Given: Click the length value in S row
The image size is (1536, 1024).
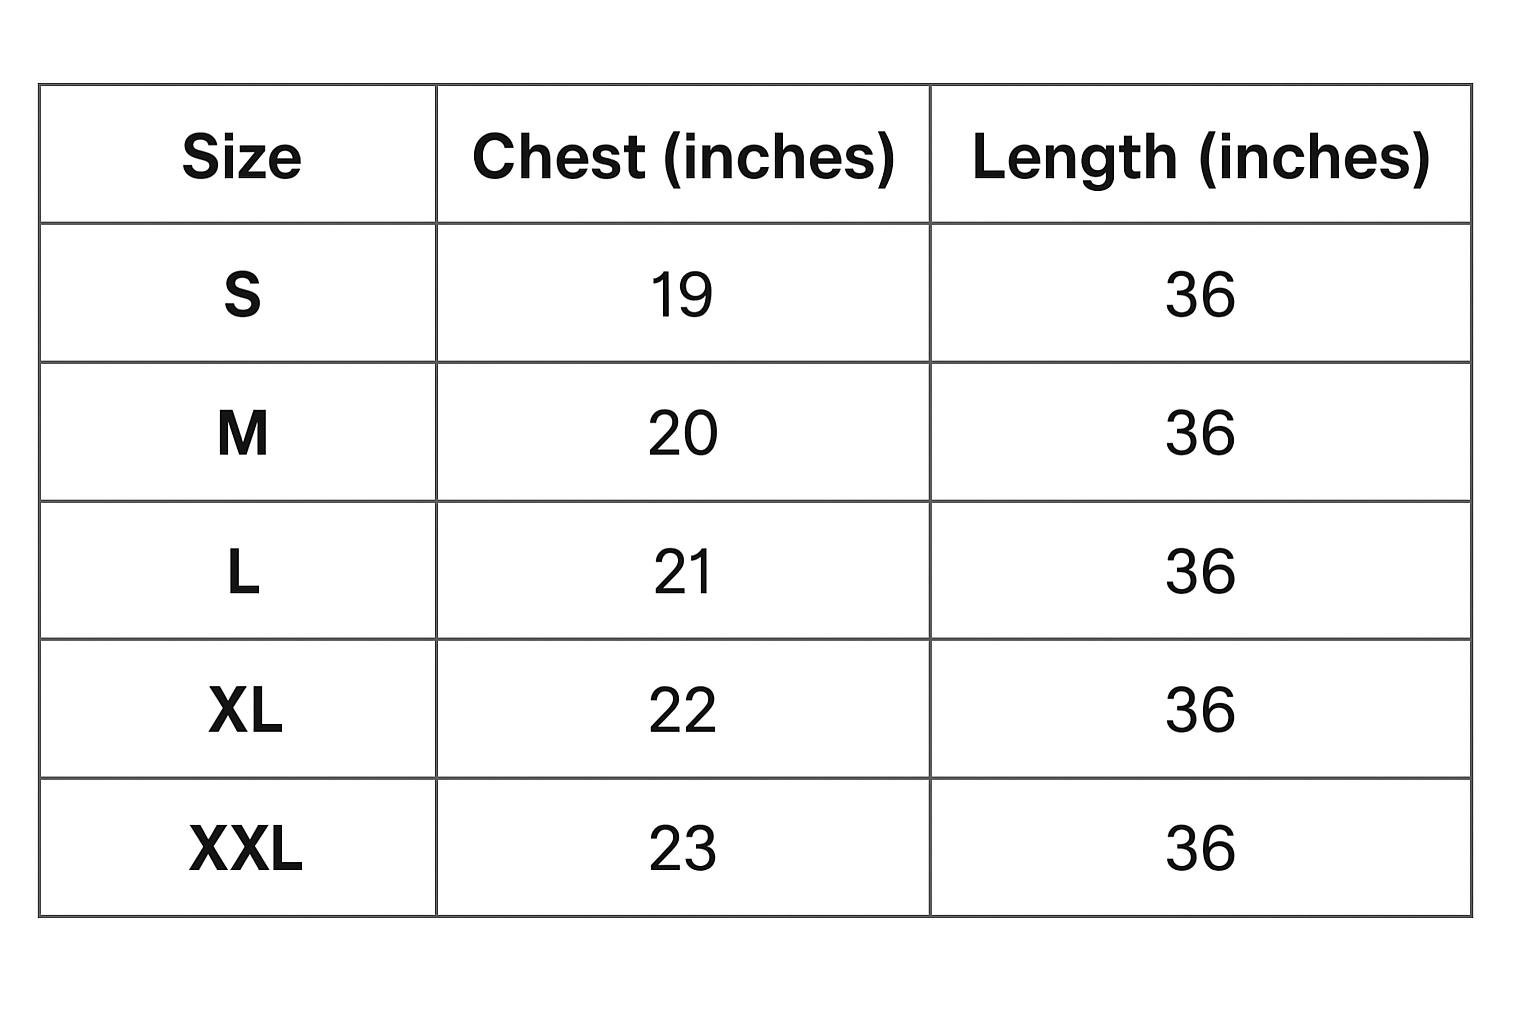Looking at the screenshot, I should (1200, 295).
